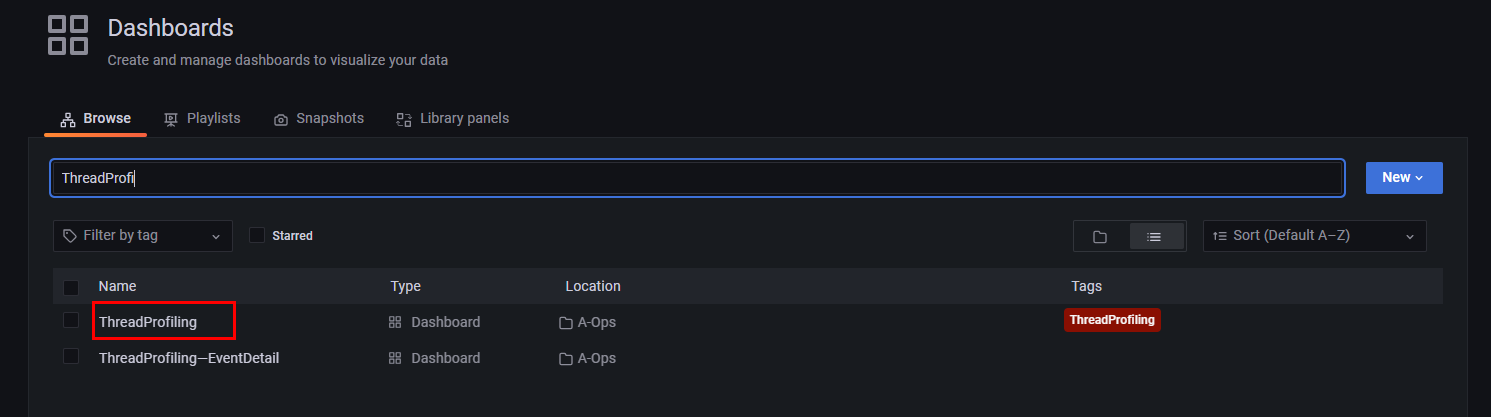Open the ThreadProfiling—EventDetail dashboard
The image size is (1491, 417).
[x=189, y=358]
